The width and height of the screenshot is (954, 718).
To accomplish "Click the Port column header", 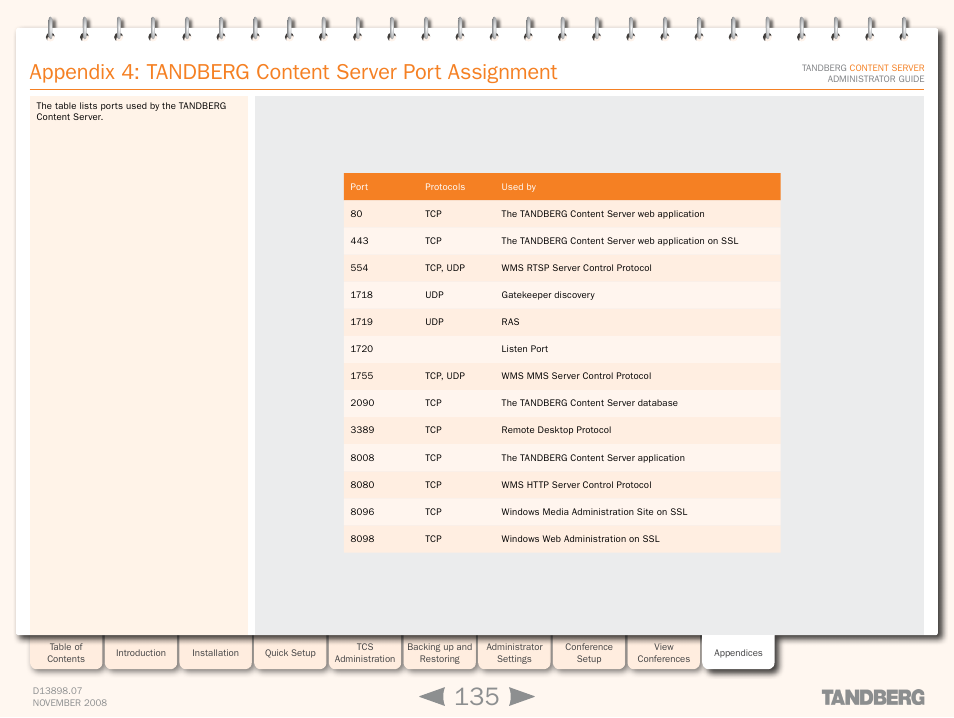I will 359,187.
